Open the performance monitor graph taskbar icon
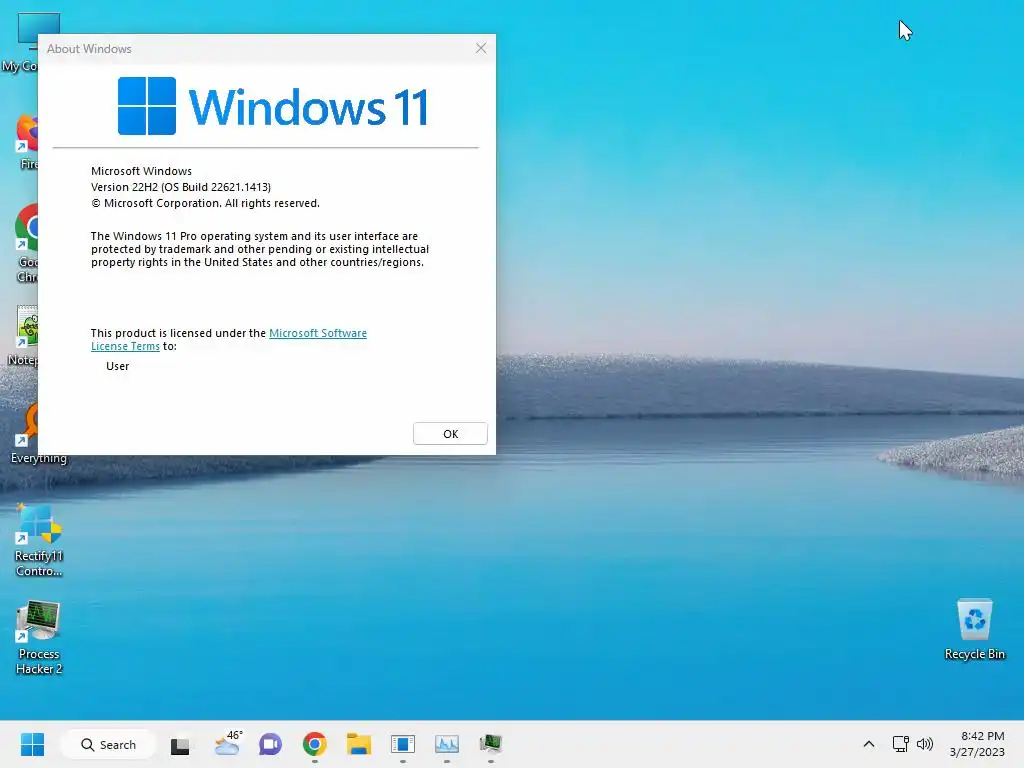This screenshot has height=768, width=1024. point(447,744)
